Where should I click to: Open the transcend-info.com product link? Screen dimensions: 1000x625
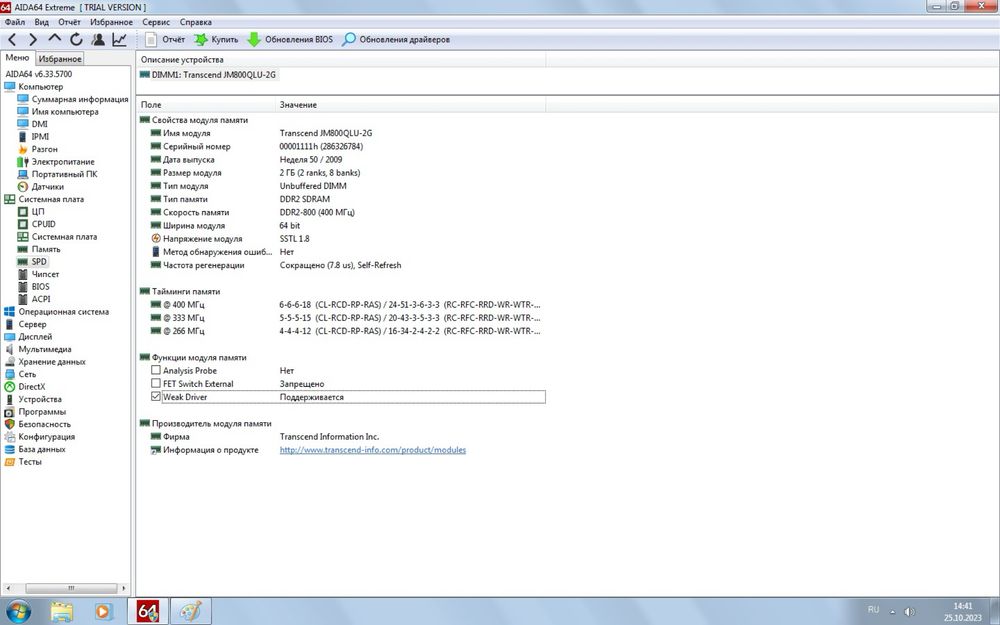(x=373, y=450)
